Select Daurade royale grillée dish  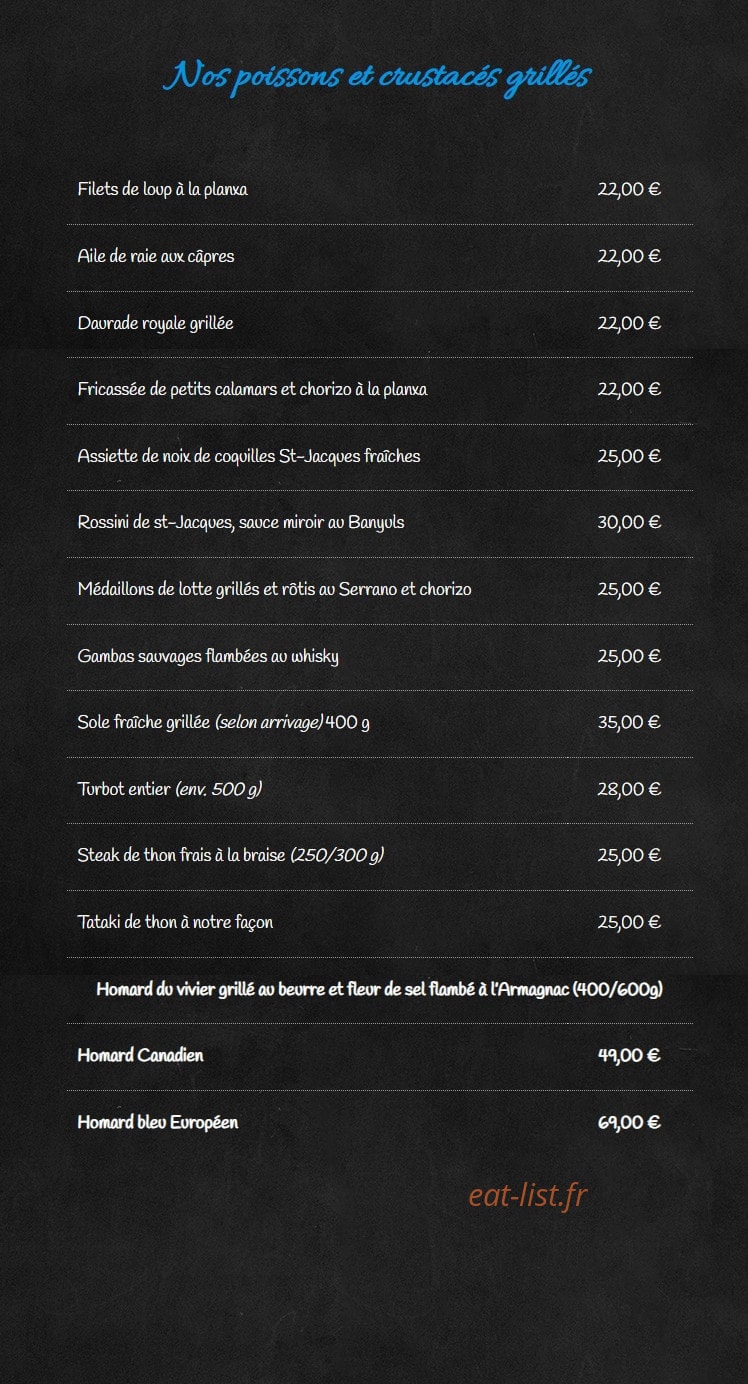(156, 323)
